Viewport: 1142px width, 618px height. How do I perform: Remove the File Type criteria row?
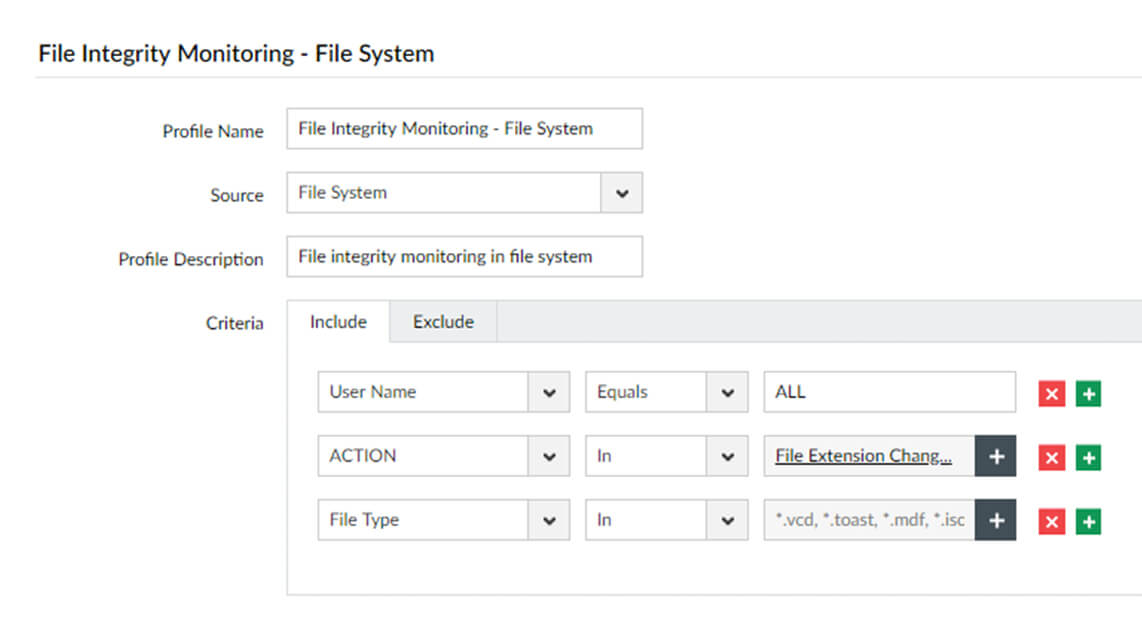pyautogui.click(x=1051, y=521)
